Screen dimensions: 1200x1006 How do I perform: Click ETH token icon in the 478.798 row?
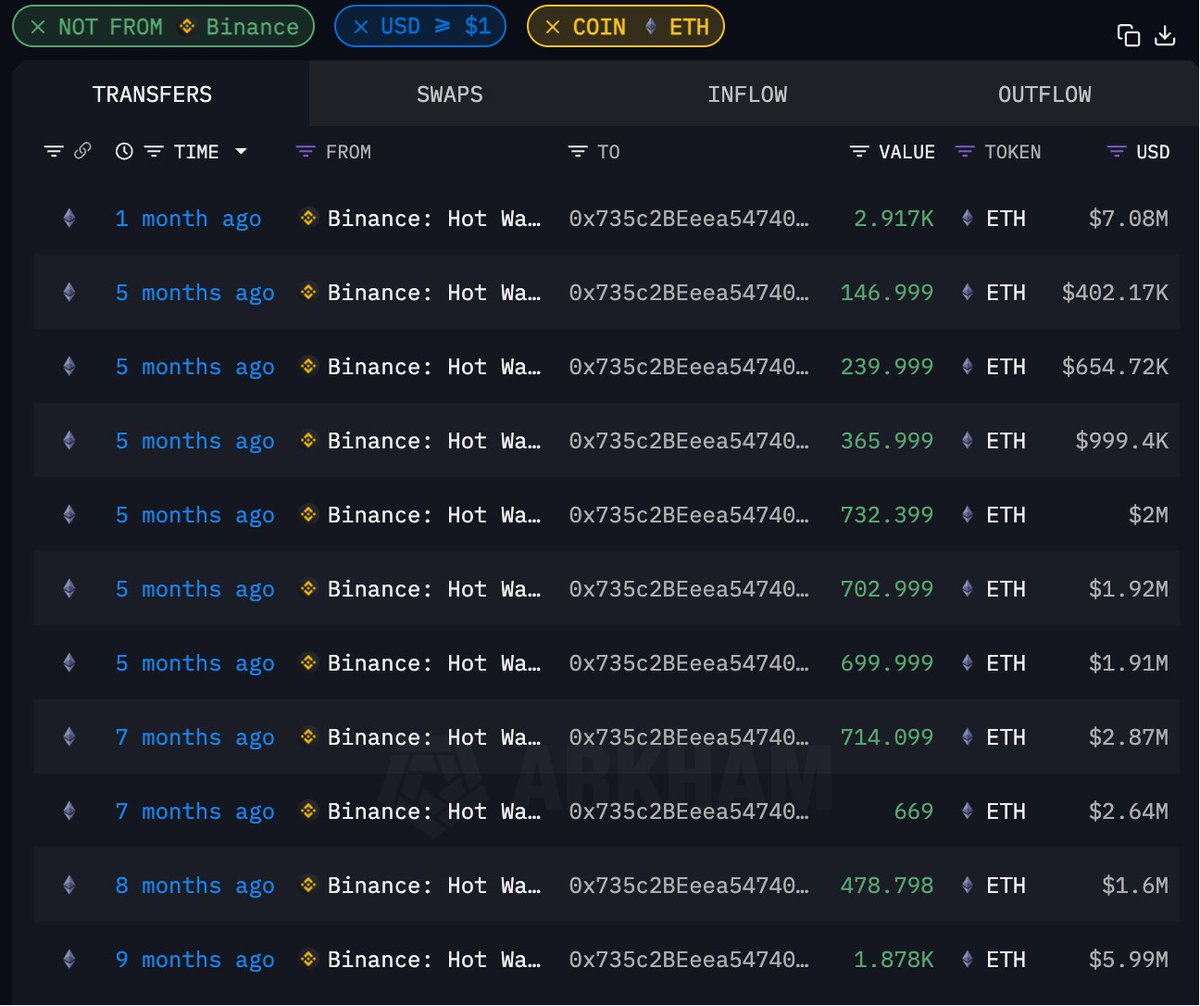pos(967,884)
